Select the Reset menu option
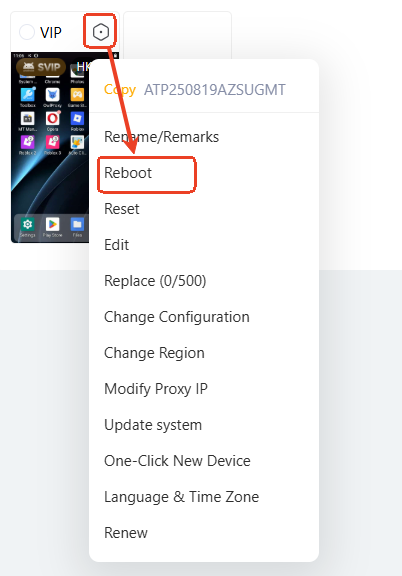Viewport: 402px width, 576px height. coord(122,209)
